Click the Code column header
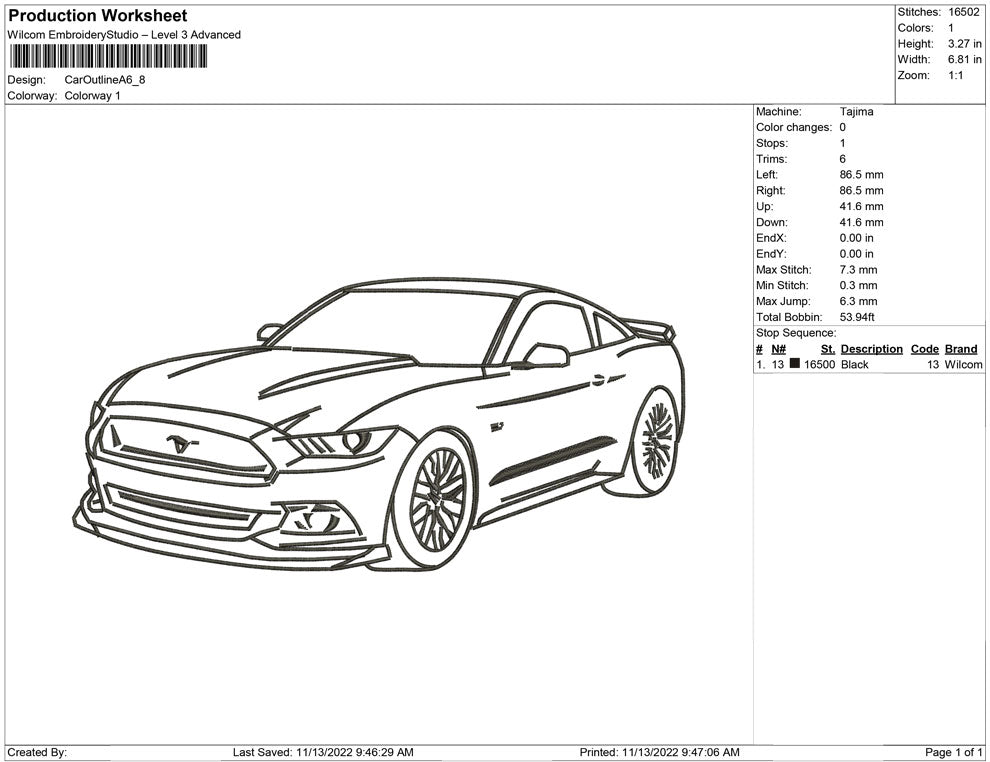 point(924,349)
